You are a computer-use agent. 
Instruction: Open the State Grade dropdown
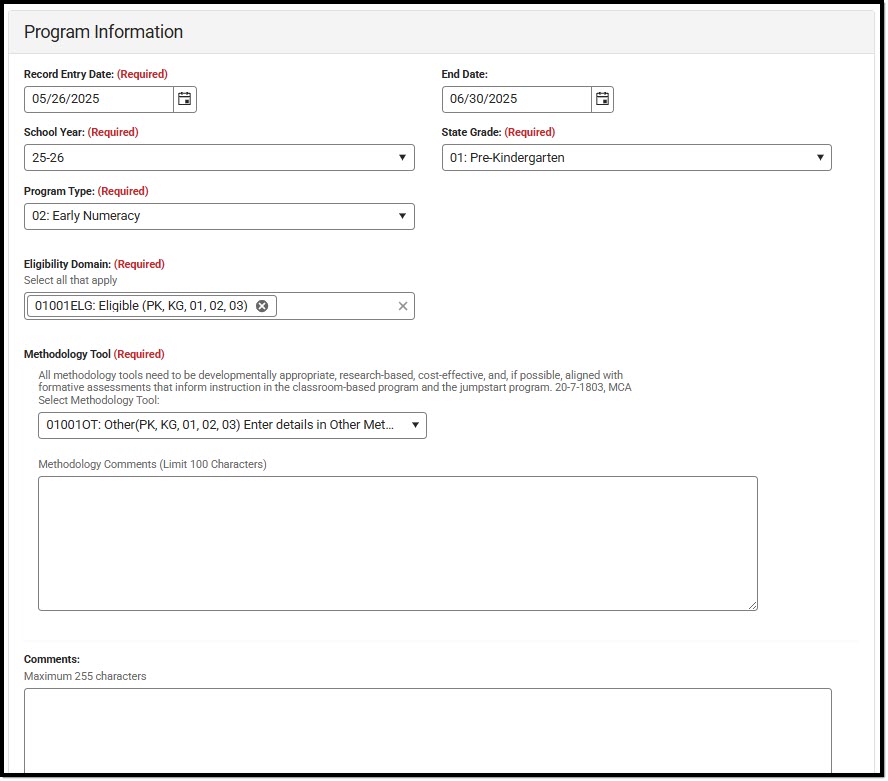(x=637, y=157)
